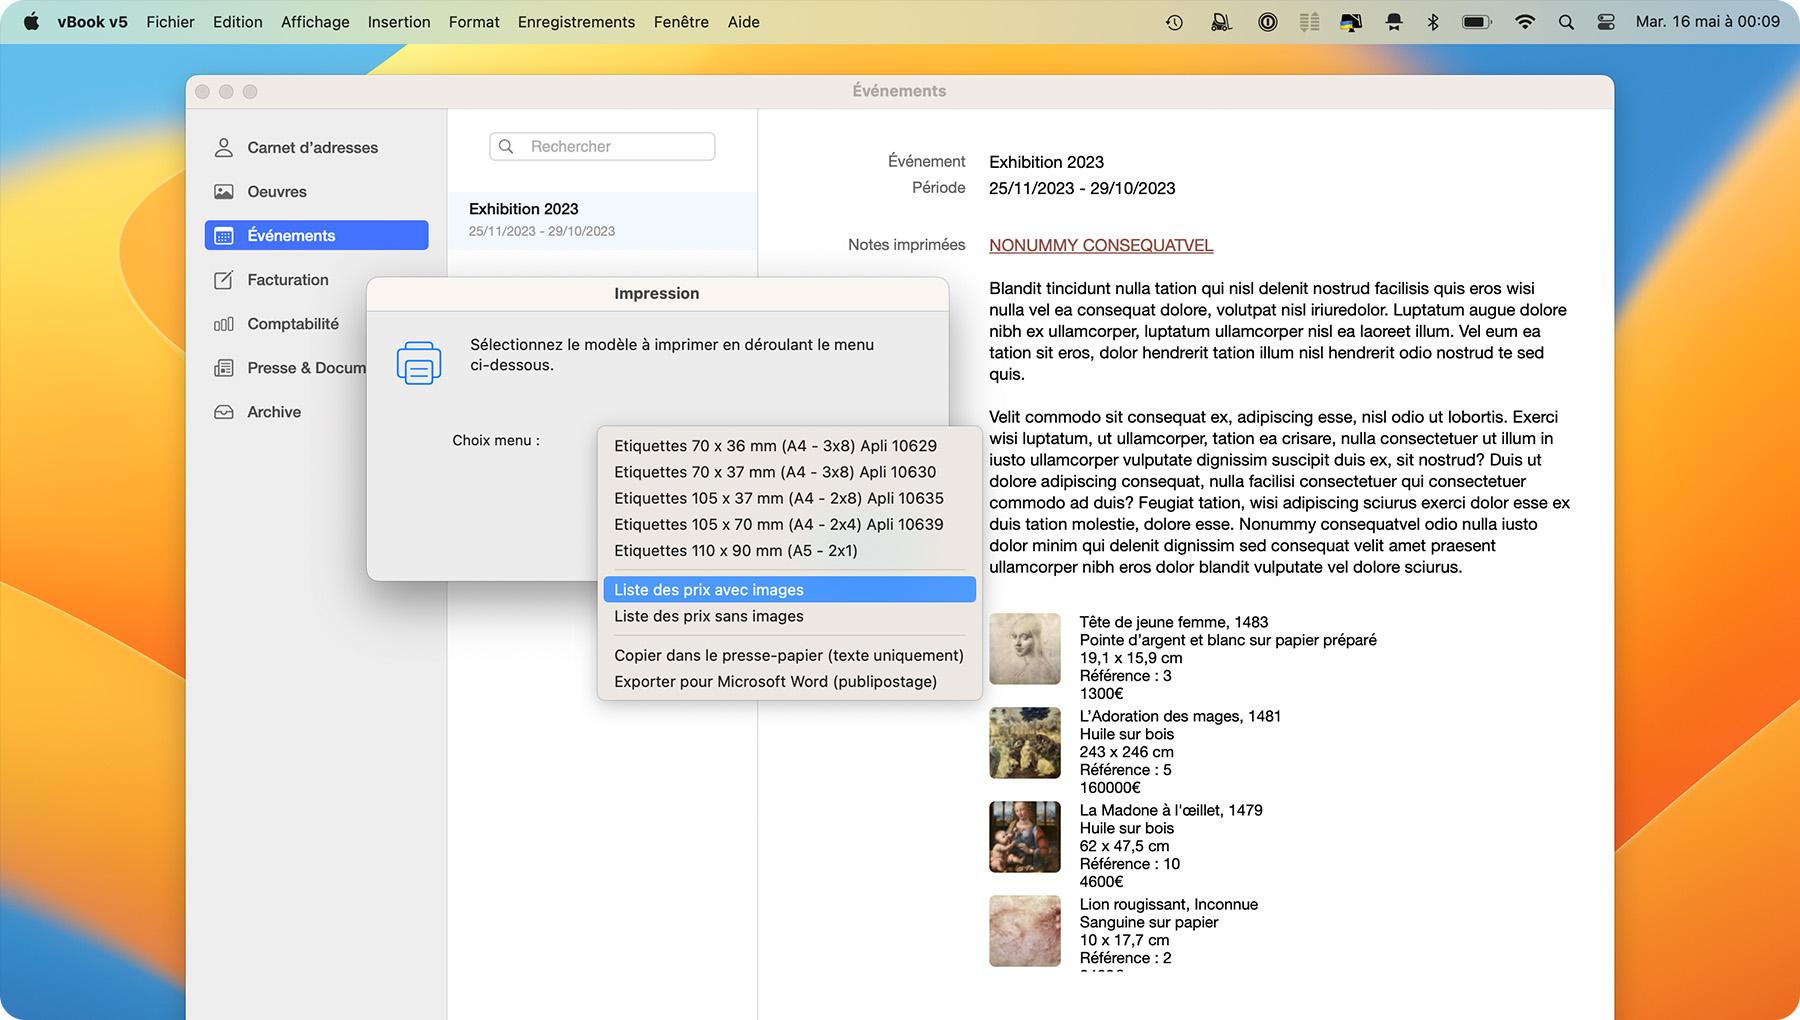The width and height of the screenshot is (1800, 1020).
Task: Click the forklift icon in menu bar
Action: point(1221,22)
